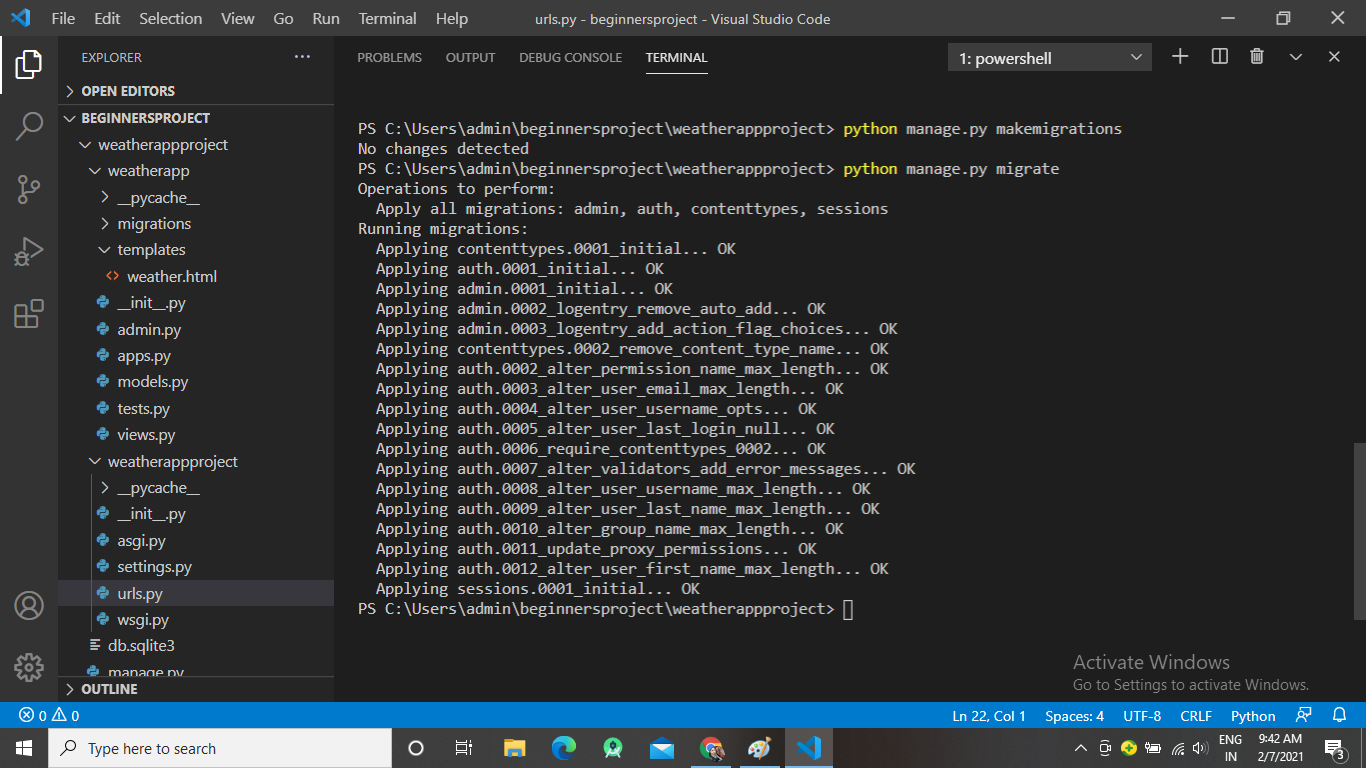Split the terminal using the split icon
Screen dimensions: 1366x768
(1218, 57)
